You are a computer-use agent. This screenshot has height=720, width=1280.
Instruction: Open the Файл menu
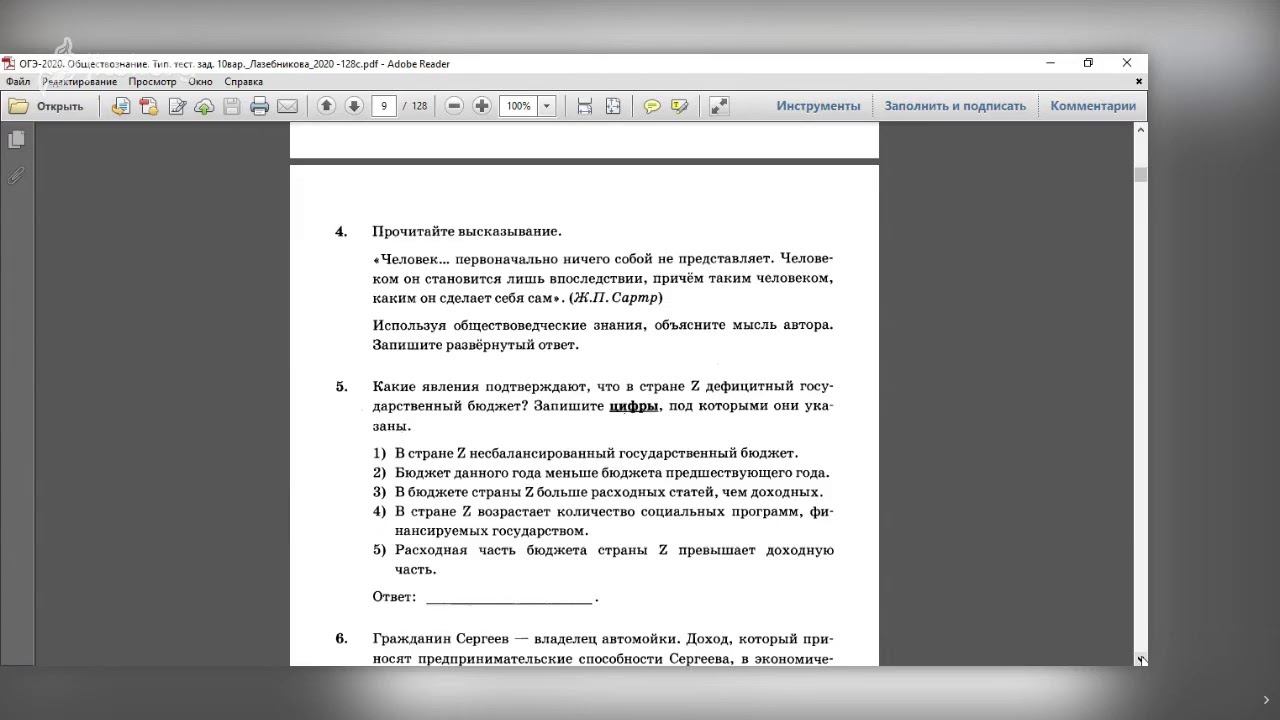18,82
